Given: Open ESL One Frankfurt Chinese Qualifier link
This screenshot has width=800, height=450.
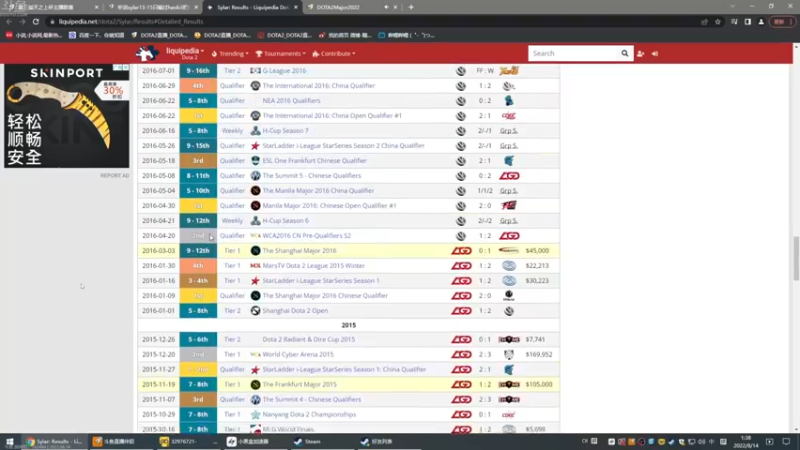Looking at the screenshot, I should click(x=314, y=161).
